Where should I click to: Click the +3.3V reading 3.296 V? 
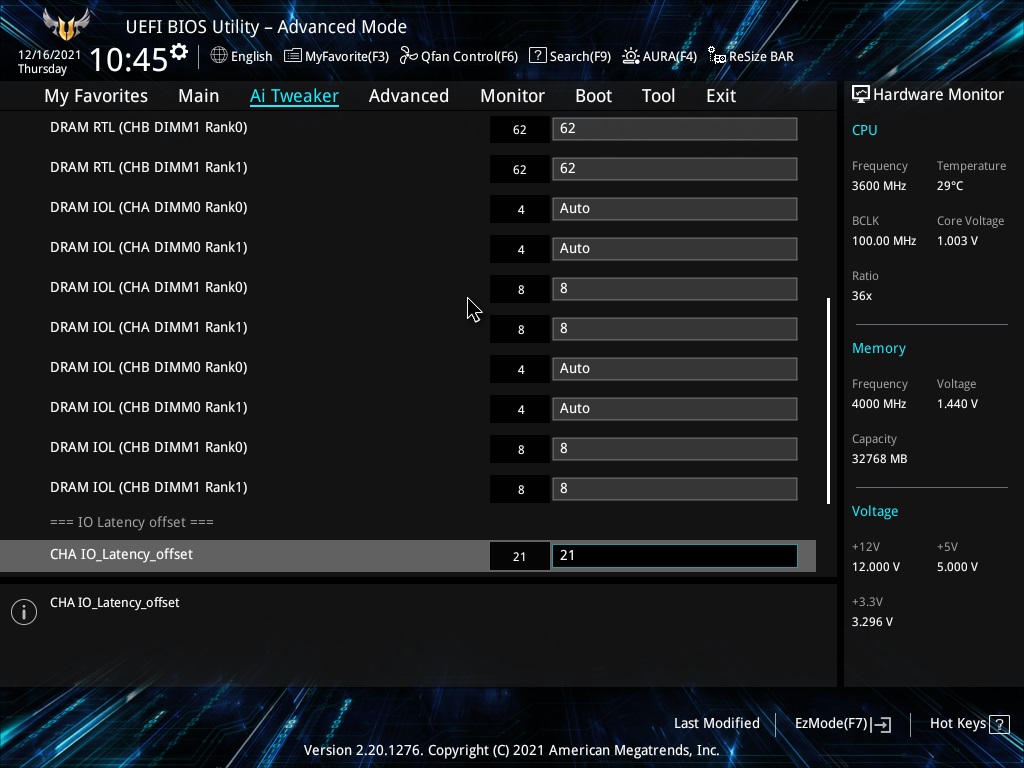coord(872,622)
